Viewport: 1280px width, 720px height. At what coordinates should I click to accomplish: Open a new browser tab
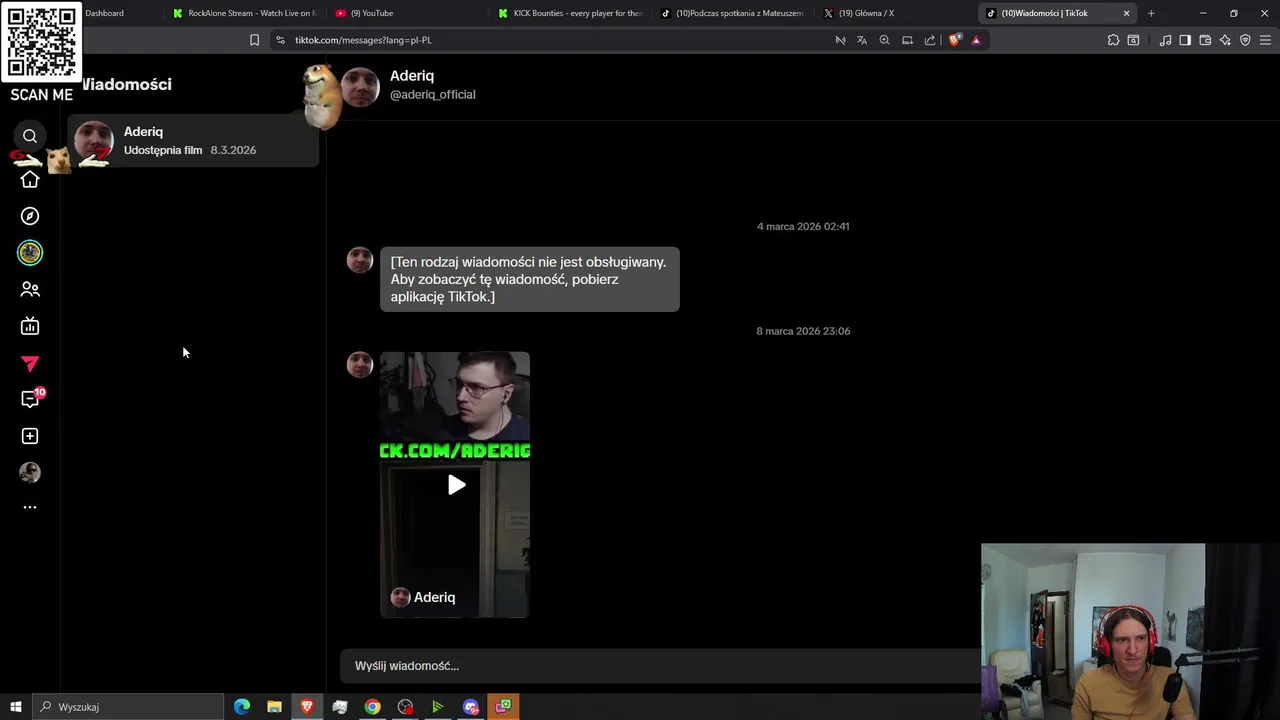1151,13
